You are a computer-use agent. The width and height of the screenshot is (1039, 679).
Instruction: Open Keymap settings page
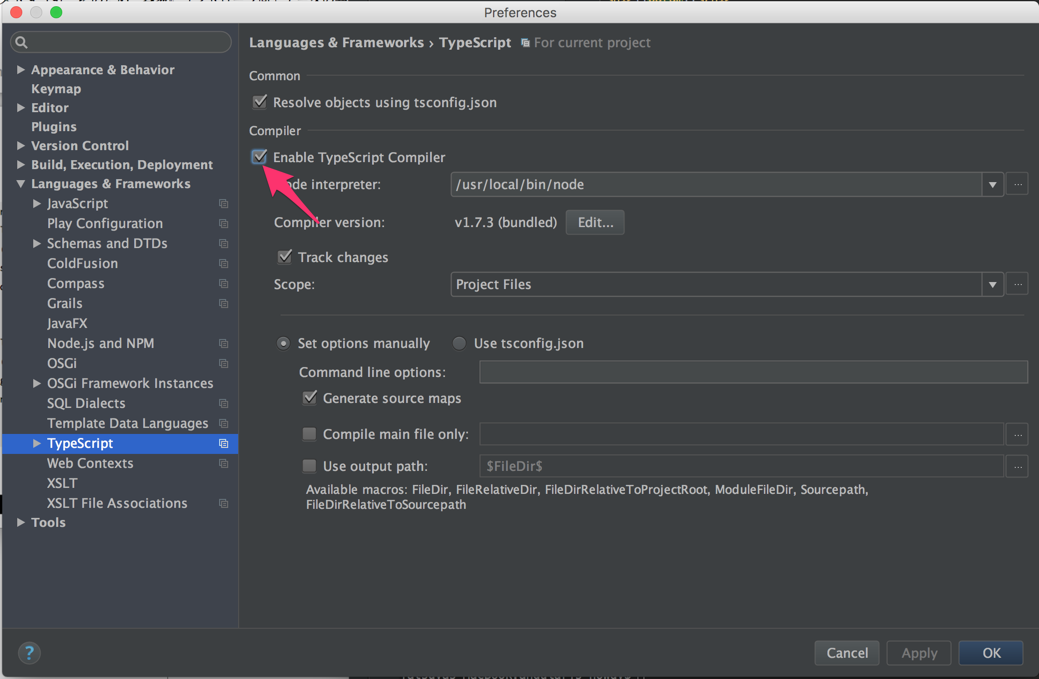(56, 89)
